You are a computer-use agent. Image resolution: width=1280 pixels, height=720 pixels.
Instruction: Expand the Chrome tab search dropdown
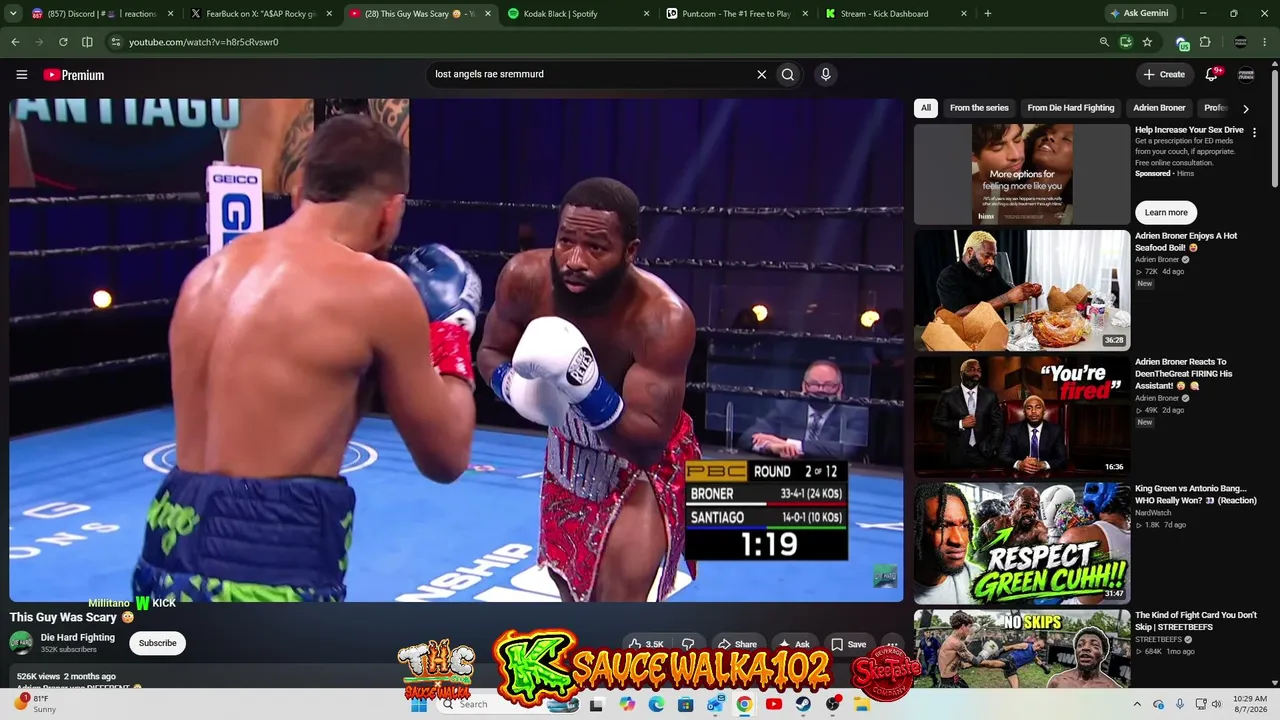pos(15,14)
